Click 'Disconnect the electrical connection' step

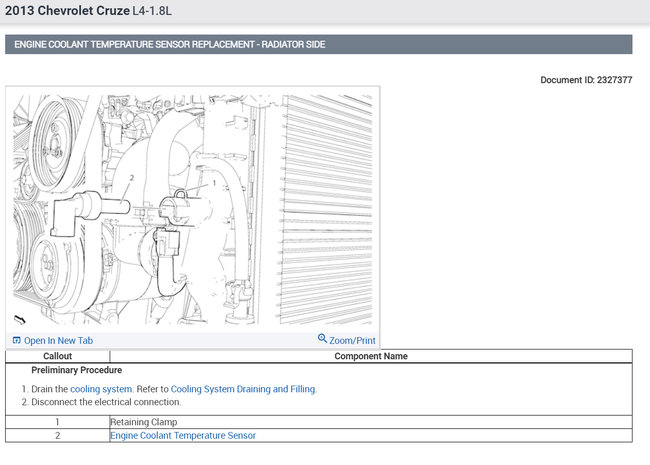106,402
